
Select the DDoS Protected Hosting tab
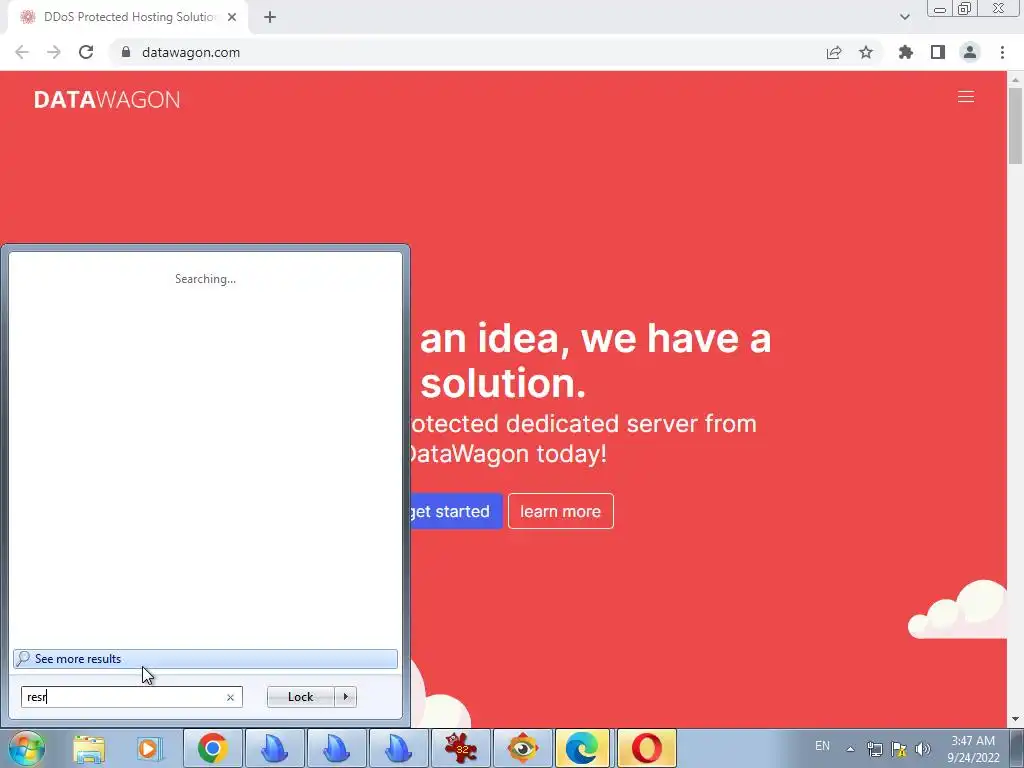pyautogui.click(x=127, y=17)
